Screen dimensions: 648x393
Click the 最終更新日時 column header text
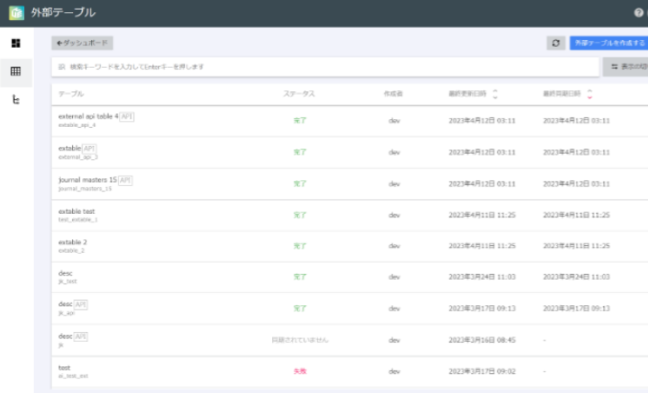(x=467, y=94)
